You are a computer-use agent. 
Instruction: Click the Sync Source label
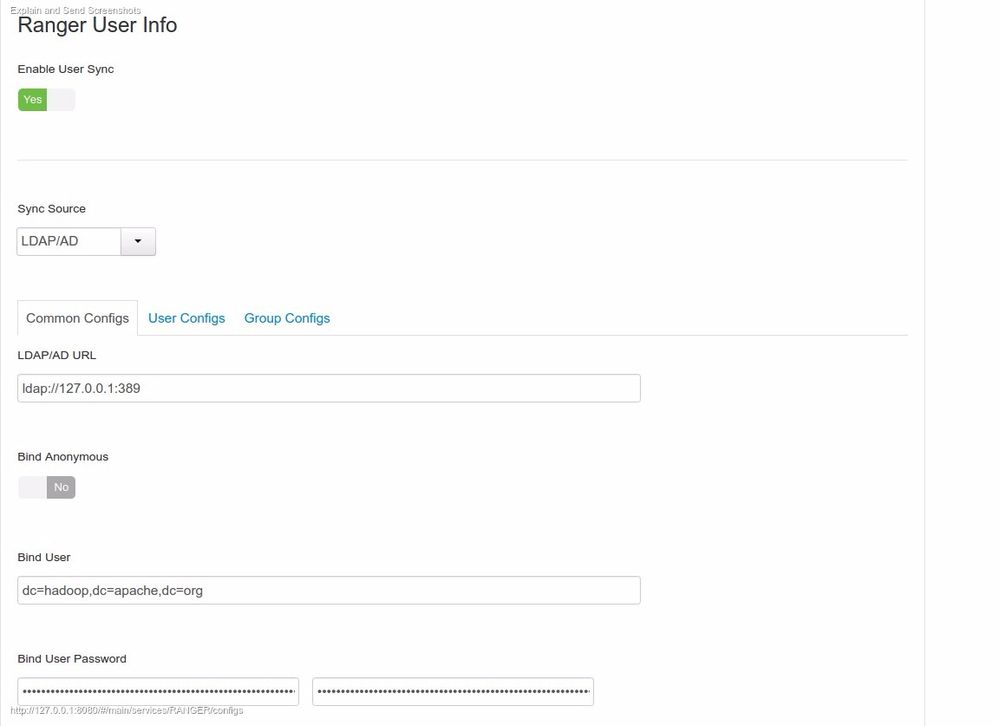click(52, 209)
